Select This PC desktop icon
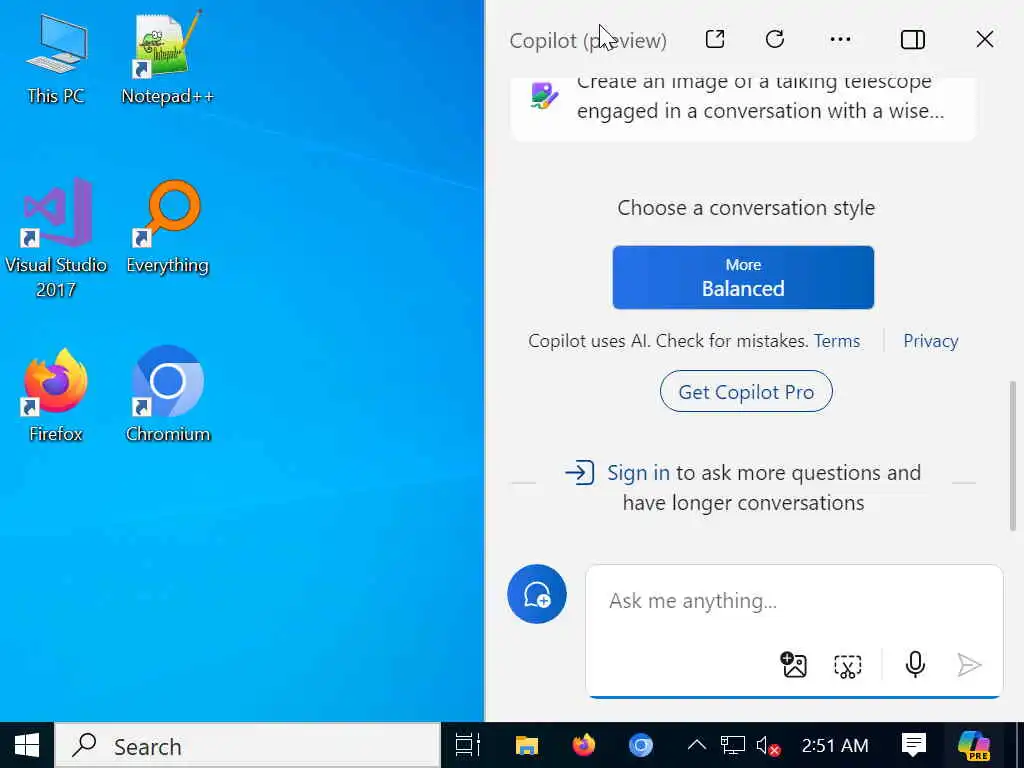The height and width of the screenshot is (768, 1024). coord(56,60)
